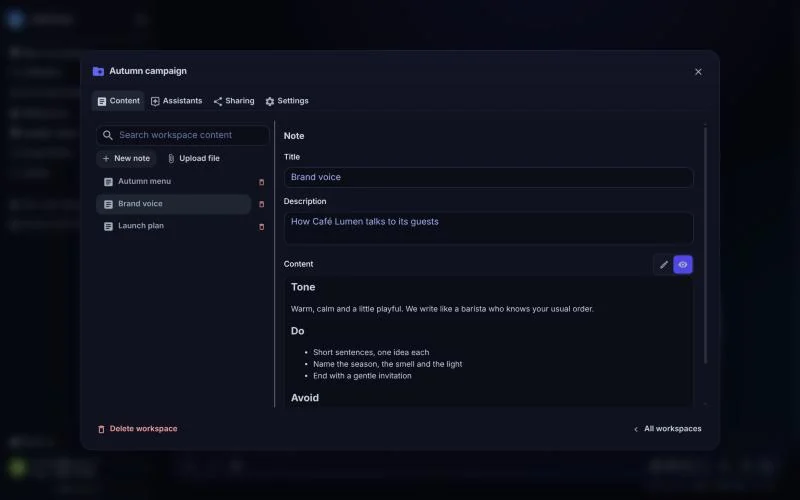Delete the Autumn menu note trash icon
This screenshot has width=800, height=500.
[262, 182]
